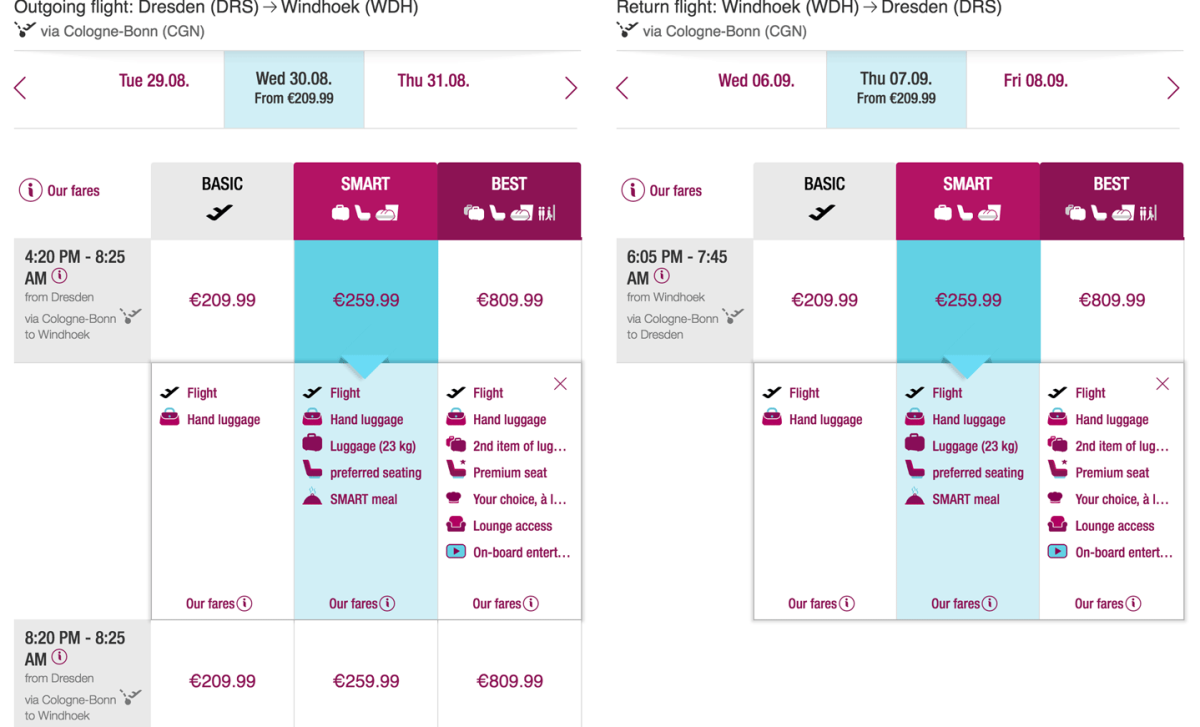Select the Fri 08.09. return date tab
This screenshot has width=1200, height=727.
1035,81
